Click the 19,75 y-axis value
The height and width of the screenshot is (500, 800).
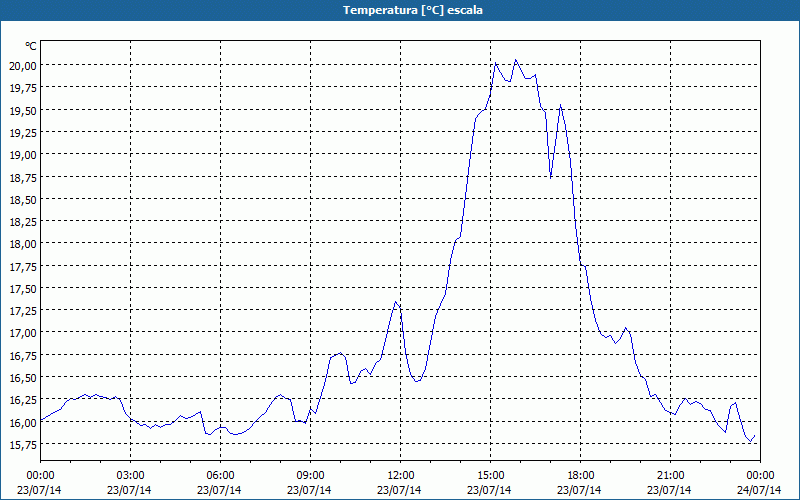[x=23, y=87]
